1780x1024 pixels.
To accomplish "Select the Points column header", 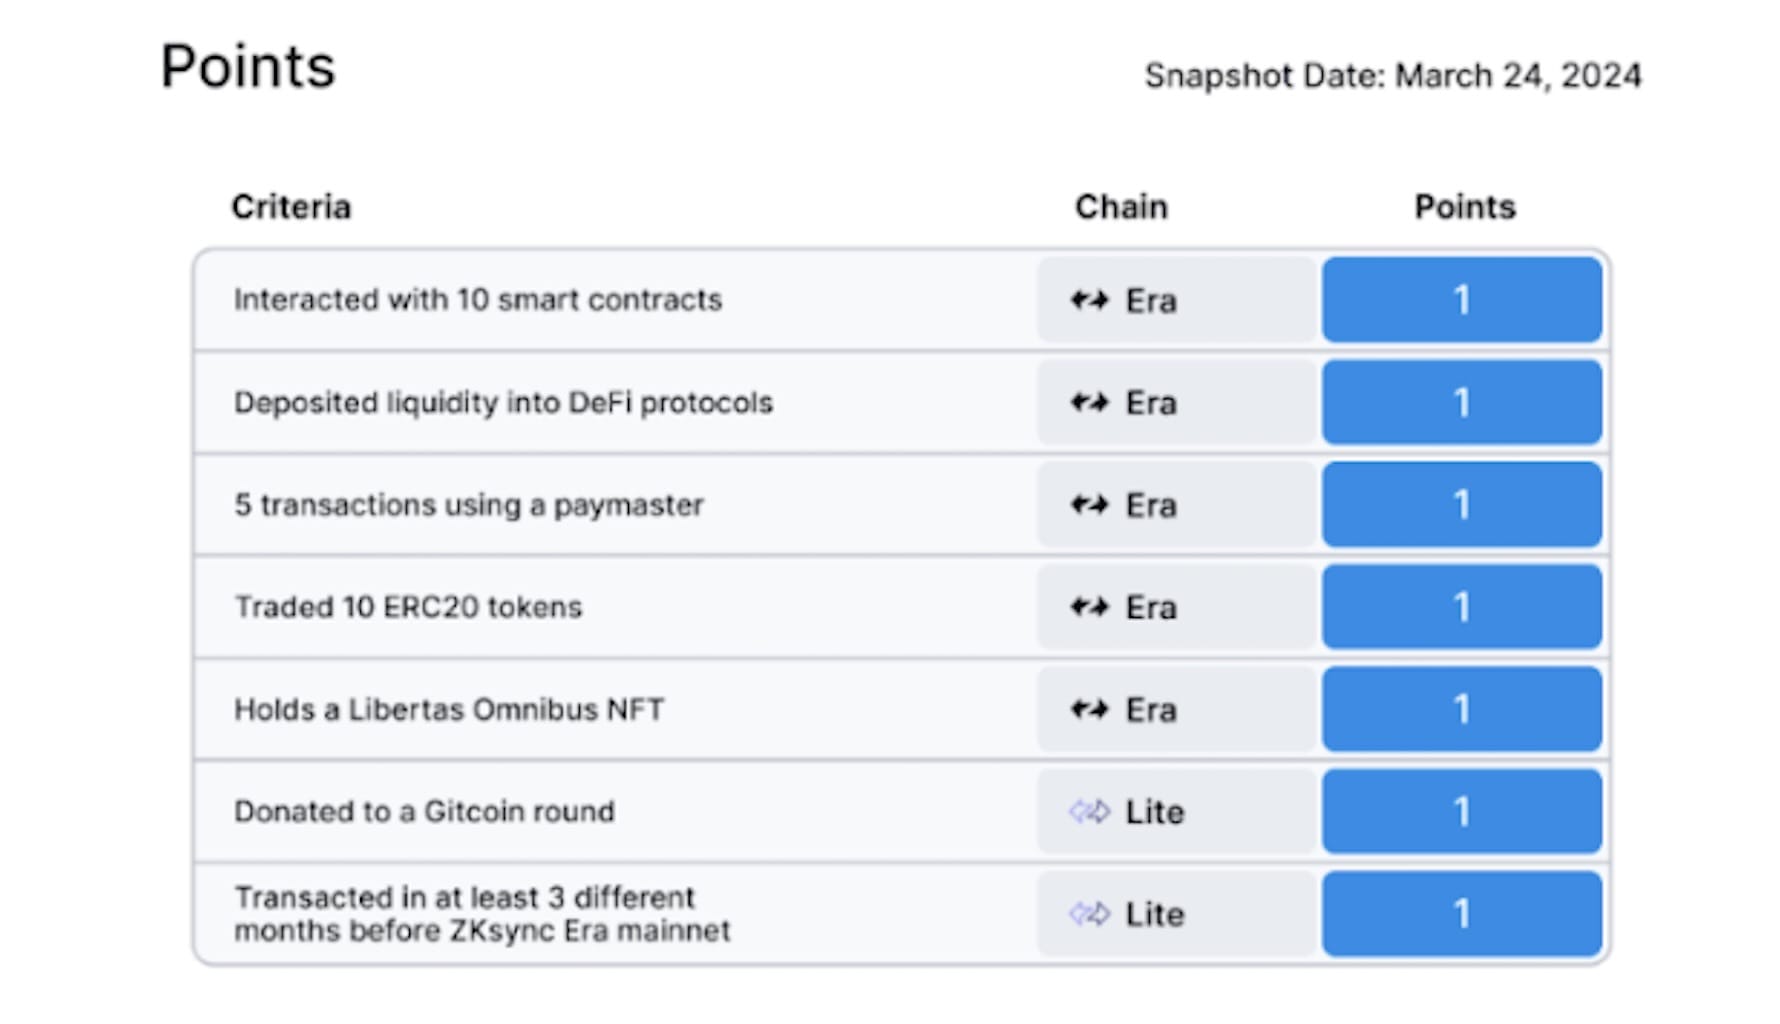I will coord(1464,207).
